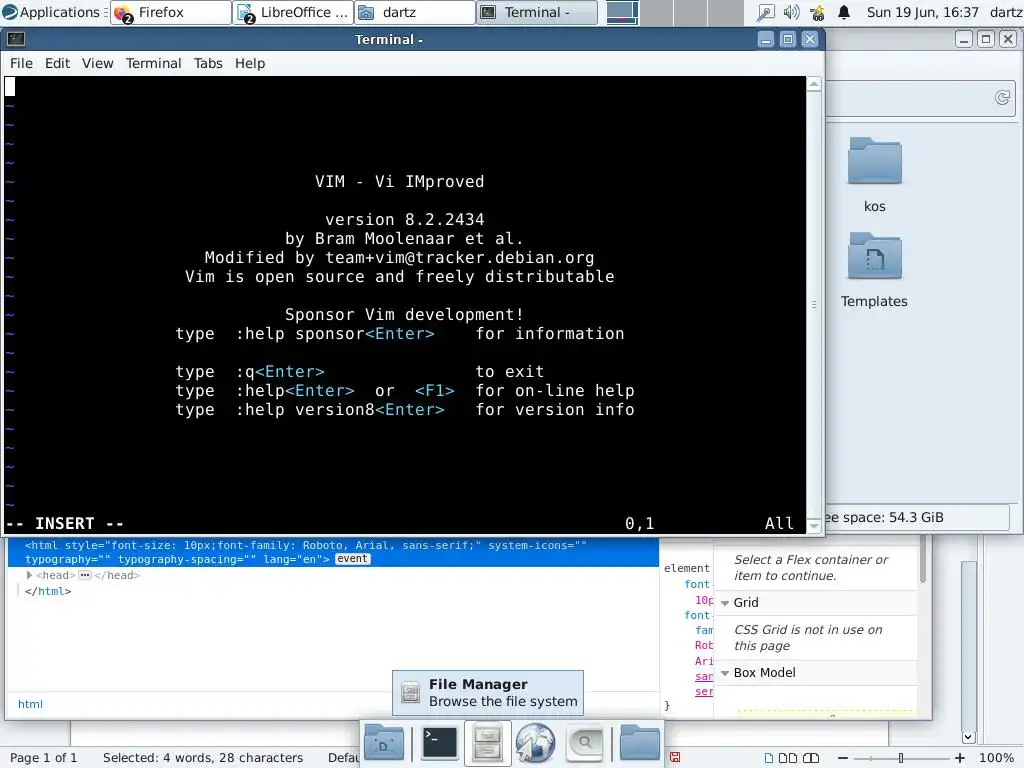Image resolution: width=1024 pixels, height=768 pixels.
Task: Maximize the file manager window
Action: point(986,39)
